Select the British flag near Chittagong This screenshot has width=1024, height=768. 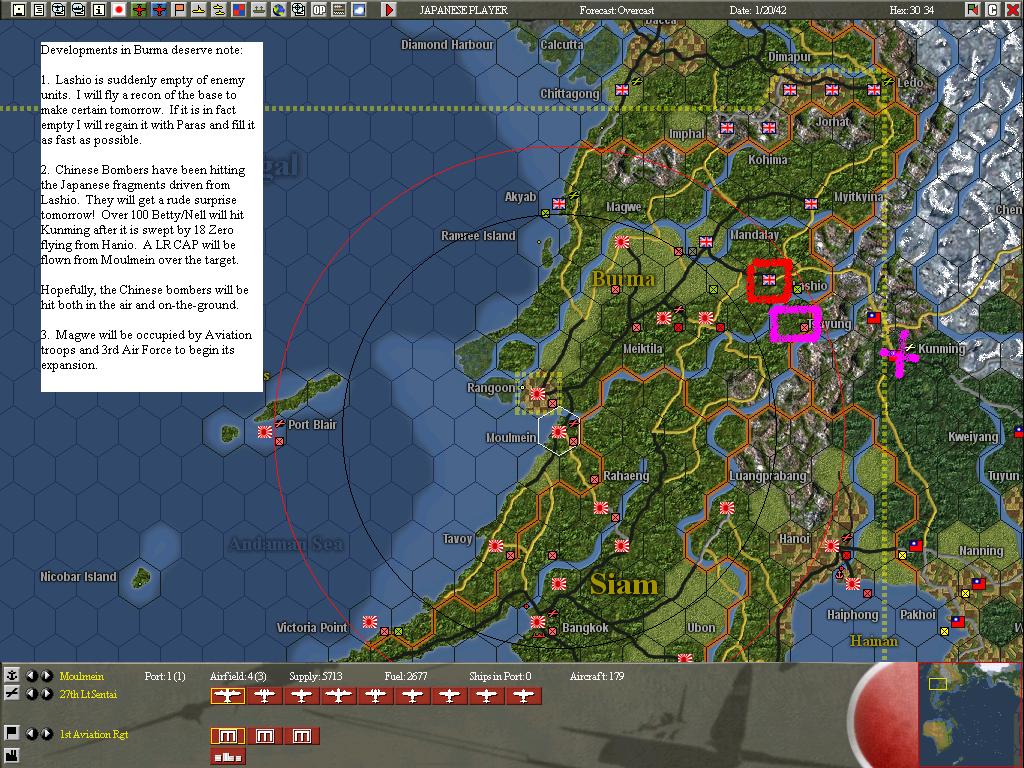click(x=622, y=90)
